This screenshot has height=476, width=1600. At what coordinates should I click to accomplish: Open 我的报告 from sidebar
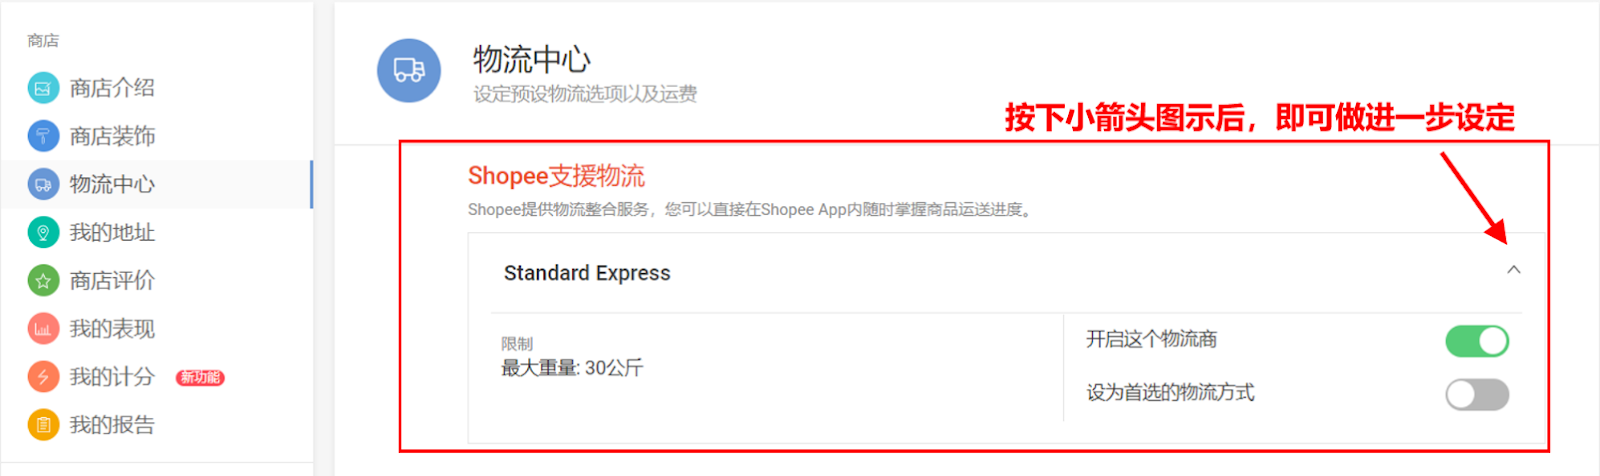pyautogui.click(x=112, y=425)
